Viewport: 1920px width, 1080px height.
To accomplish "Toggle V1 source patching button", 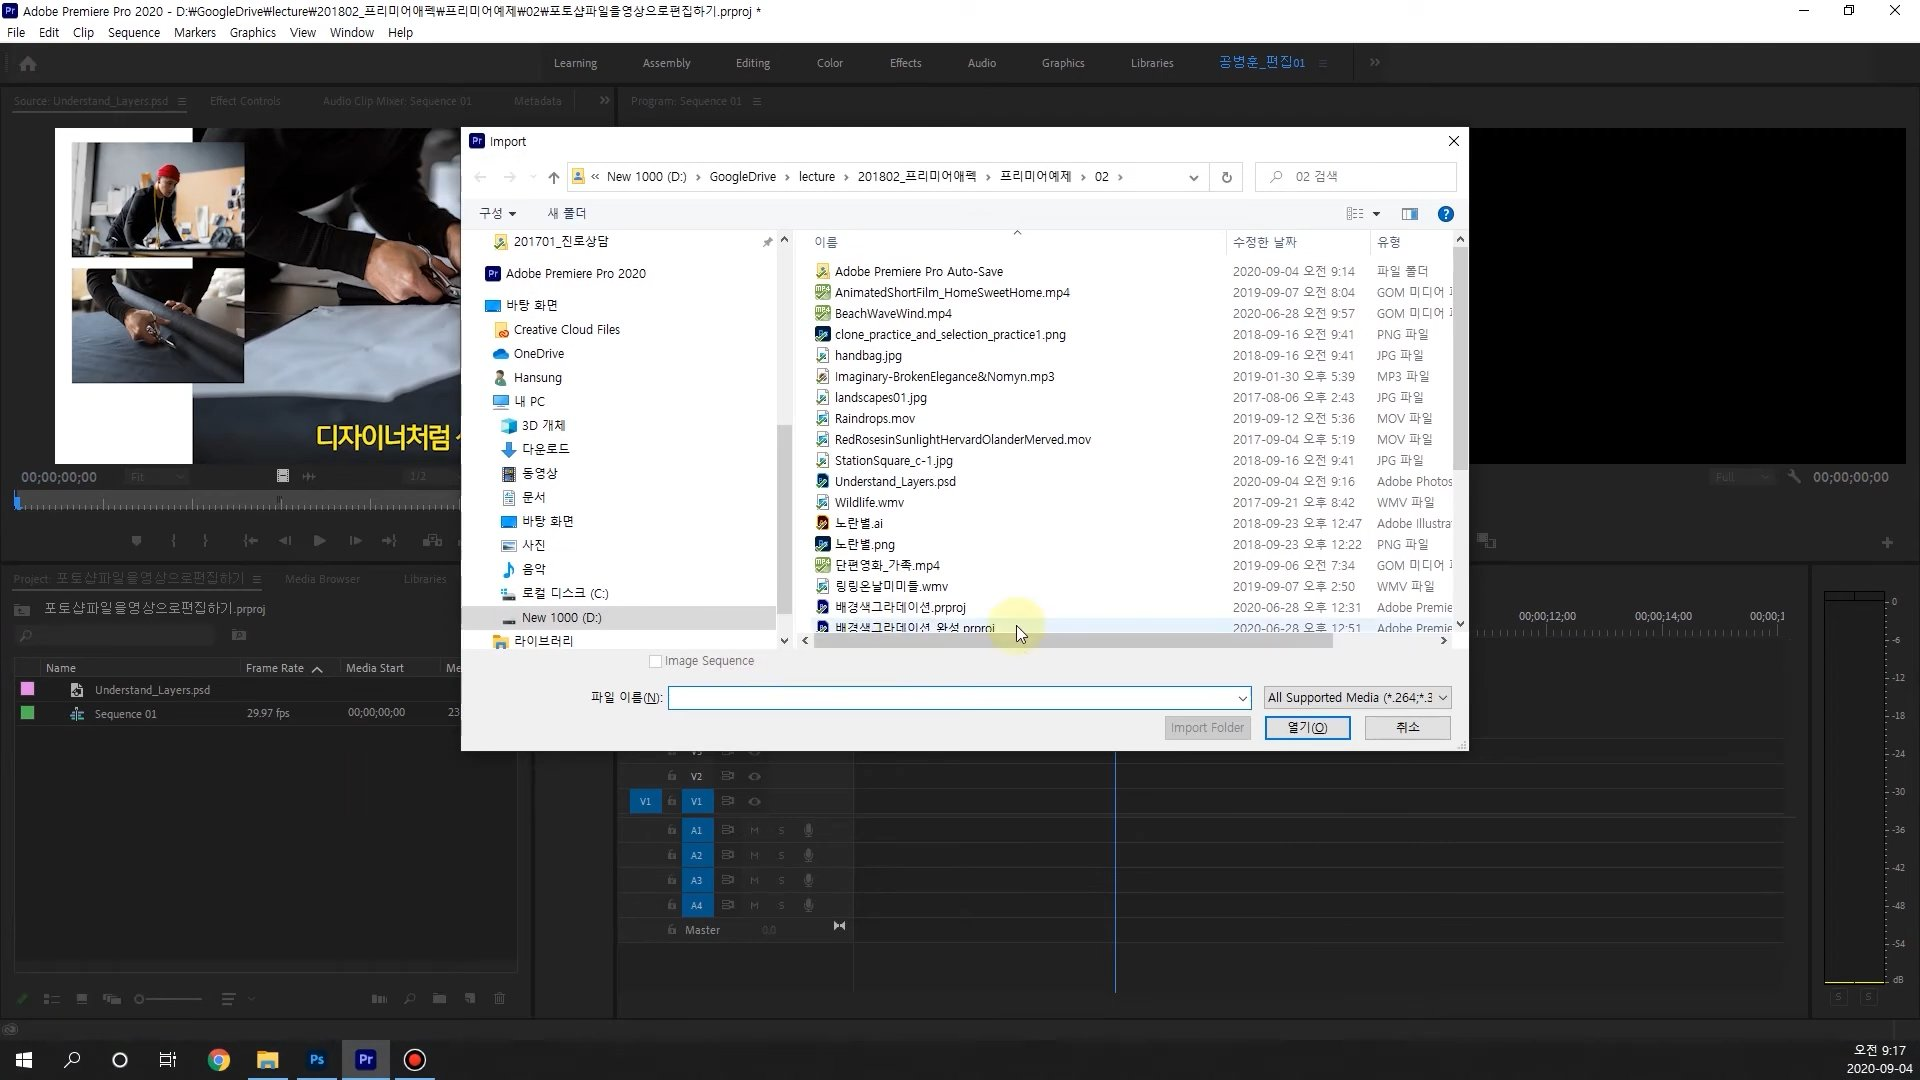I will tap(645, 802).
